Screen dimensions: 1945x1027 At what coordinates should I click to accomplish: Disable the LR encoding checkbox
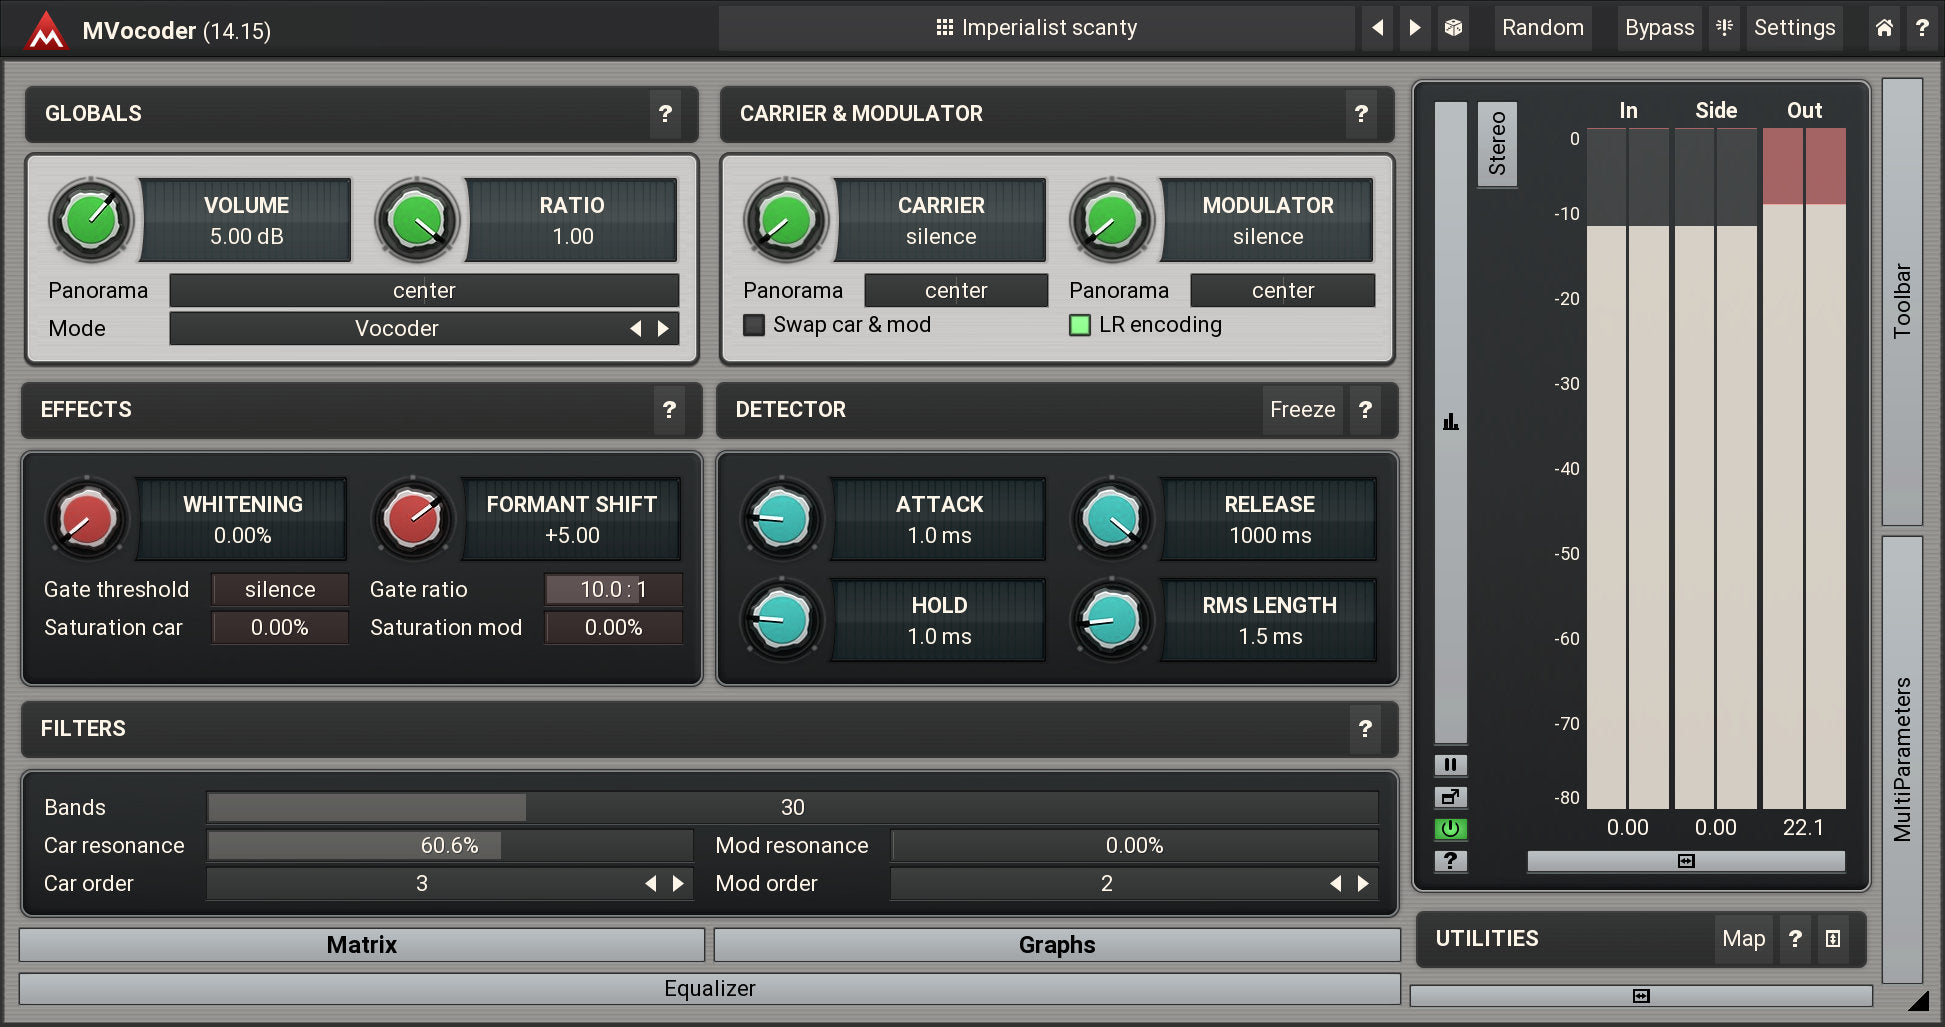click(x=1080, y=325)
